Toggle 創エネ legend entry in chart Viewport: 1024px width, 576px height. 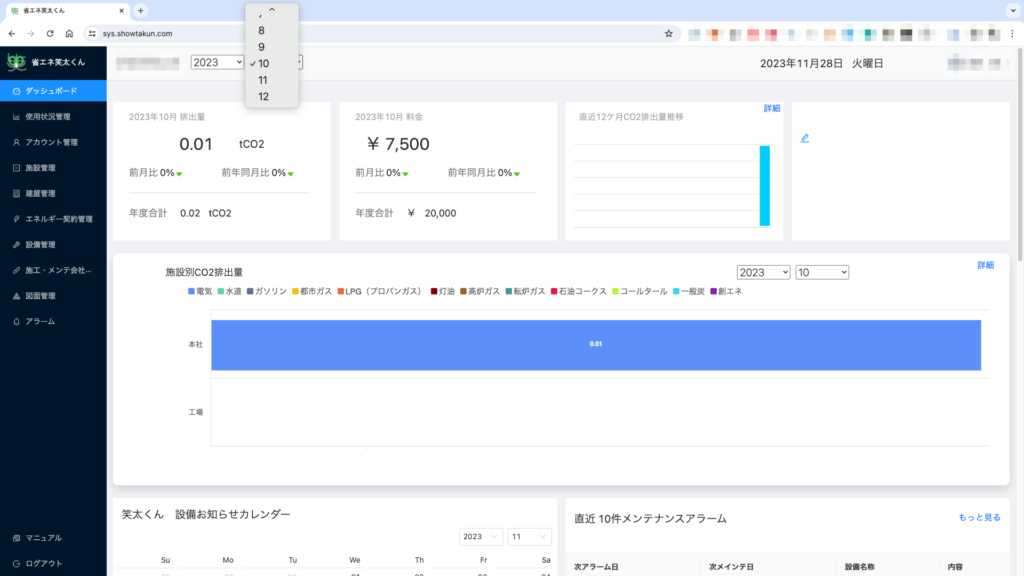(x=727, y=291)
